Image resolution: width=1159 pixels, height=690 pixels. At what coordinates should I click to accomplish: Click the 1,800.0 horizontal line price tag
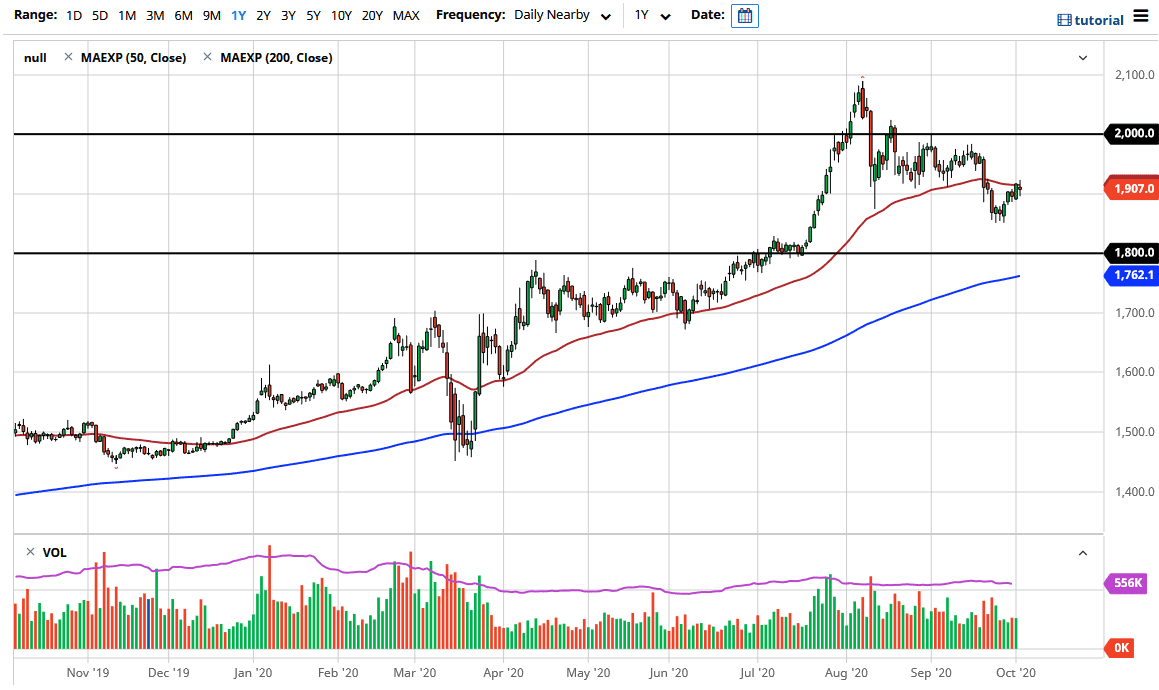tap(1131, 253)
